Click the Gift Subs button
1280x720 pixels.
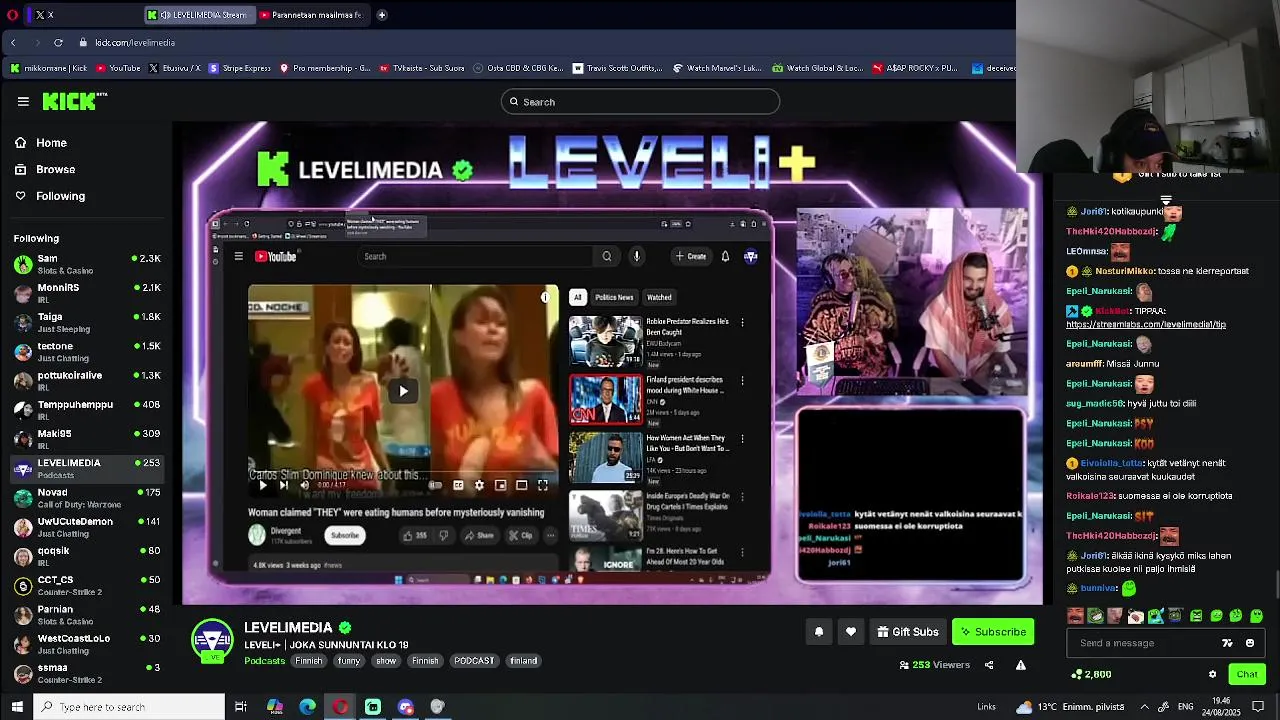tap(908, 632)
